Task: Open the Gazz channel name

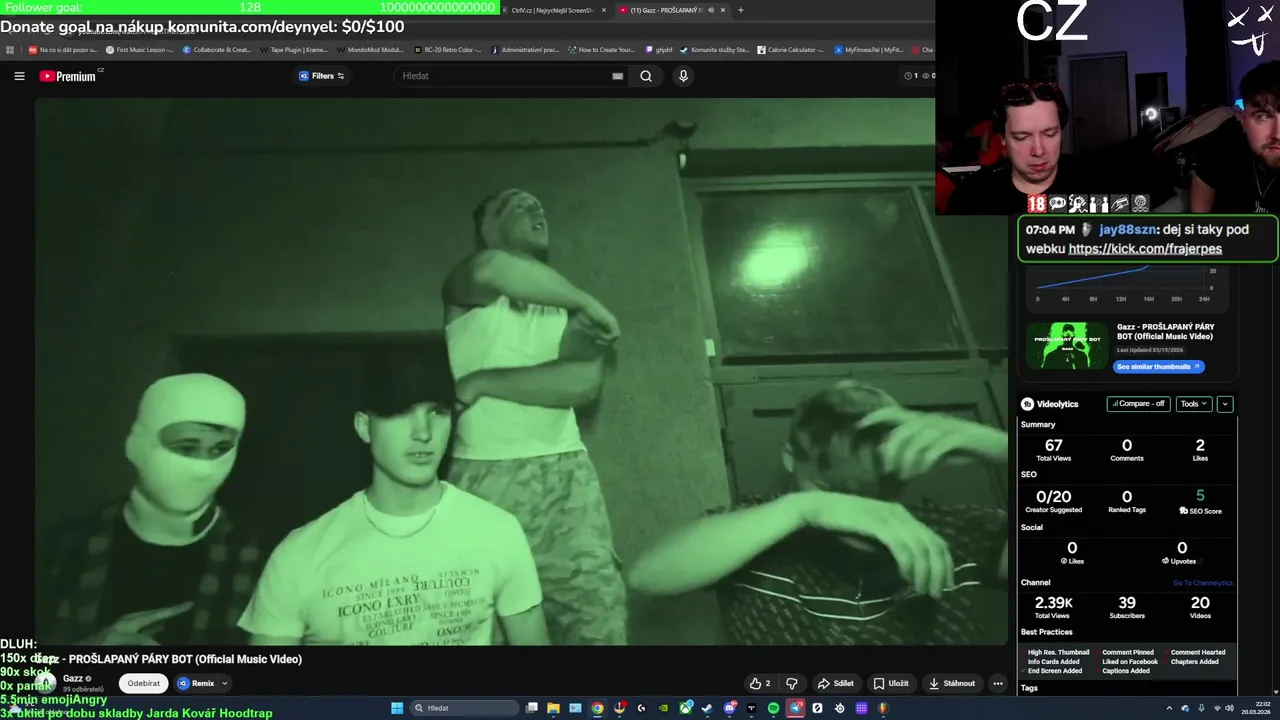Action: [73, 678]
